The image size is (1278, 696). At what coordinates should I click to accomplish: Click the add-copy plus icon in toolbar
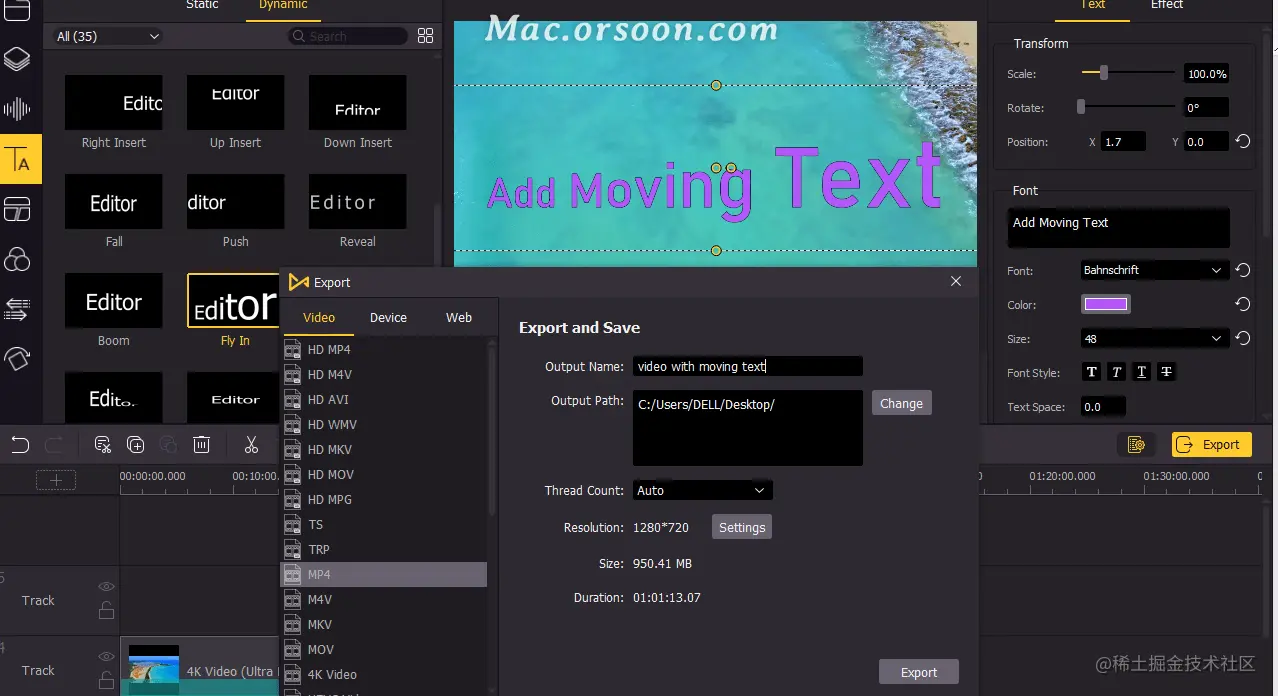point(136,445)
